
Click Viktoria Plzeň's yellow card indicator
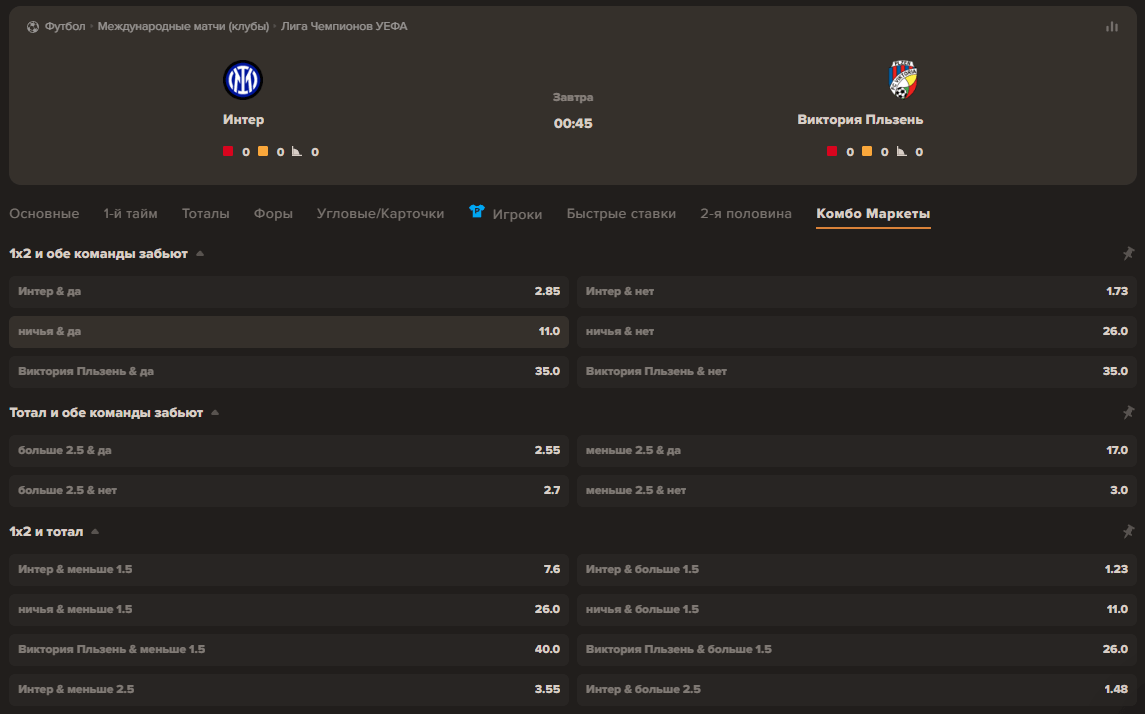coord(867,151)
